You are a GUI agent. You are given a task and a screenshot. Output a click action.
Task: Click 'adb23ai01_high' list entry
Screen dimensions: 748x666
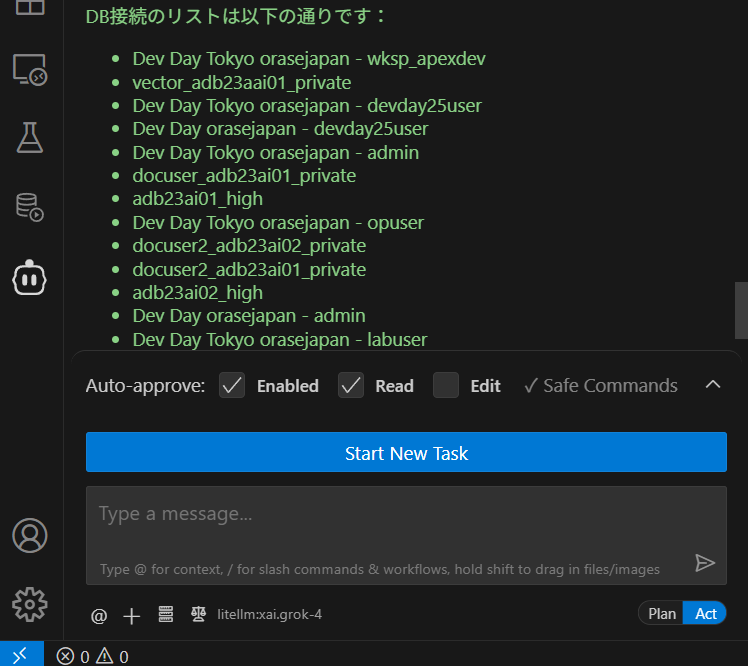197,199
